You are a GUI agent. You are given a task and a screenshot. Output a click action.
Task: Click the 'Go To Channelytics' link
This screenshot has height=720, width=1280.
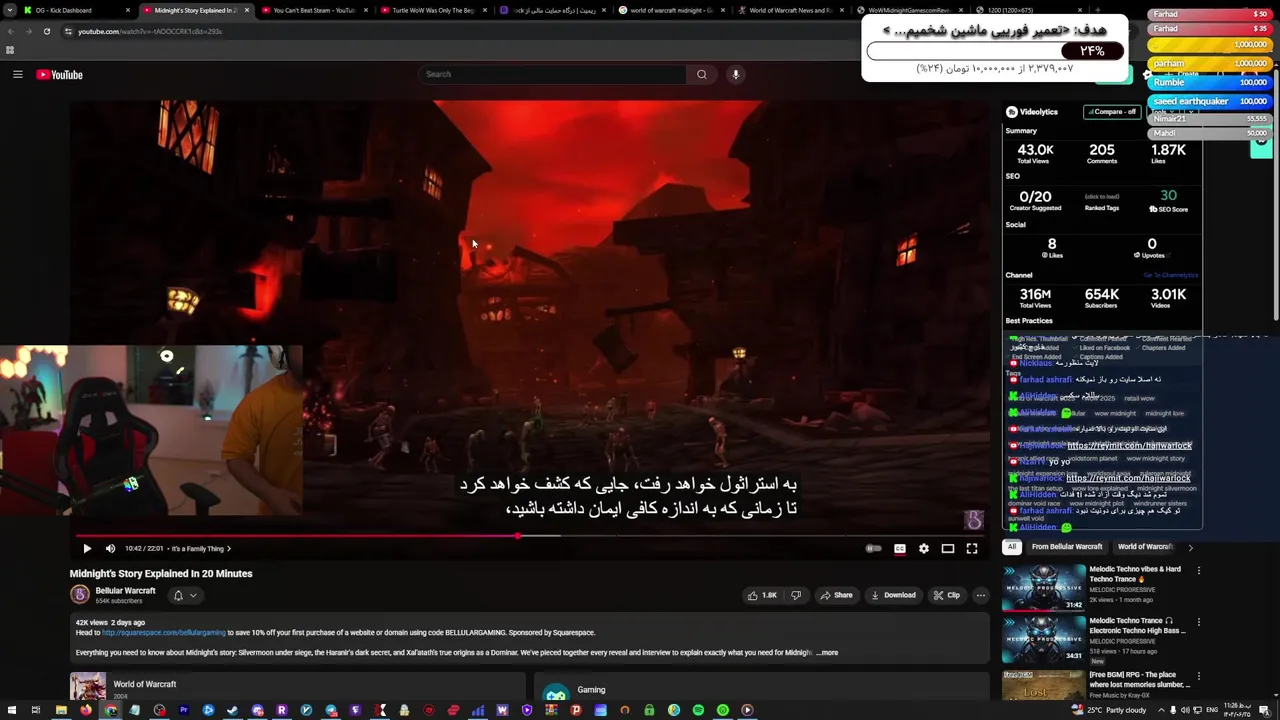coord(1170,275)
